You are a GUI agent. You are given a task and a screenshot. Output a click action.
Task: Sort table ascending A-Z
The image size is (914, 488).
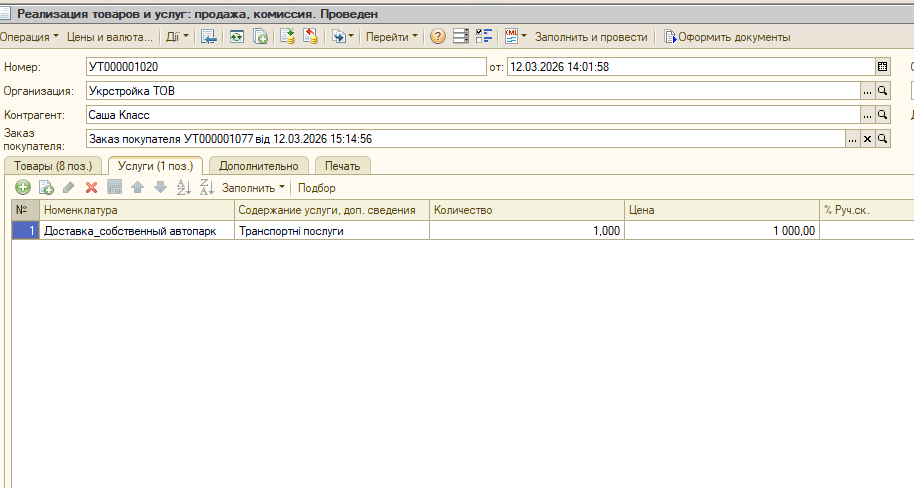point(184,188)
